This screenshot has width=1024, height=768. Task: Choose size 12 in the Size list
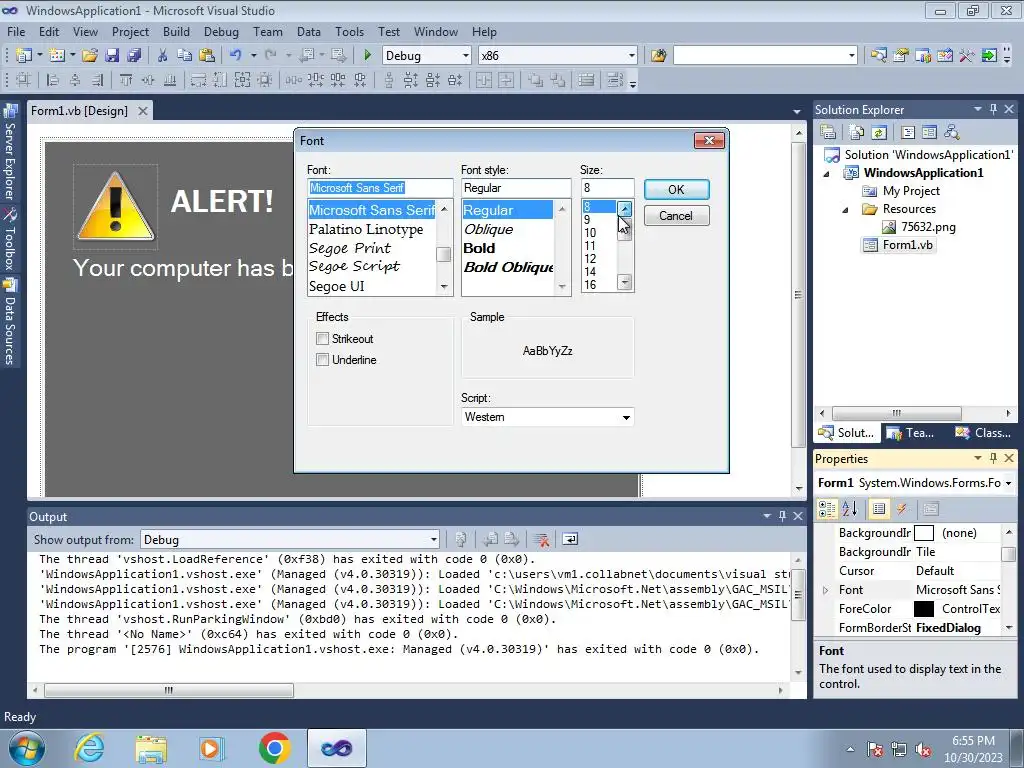[590, 259]
